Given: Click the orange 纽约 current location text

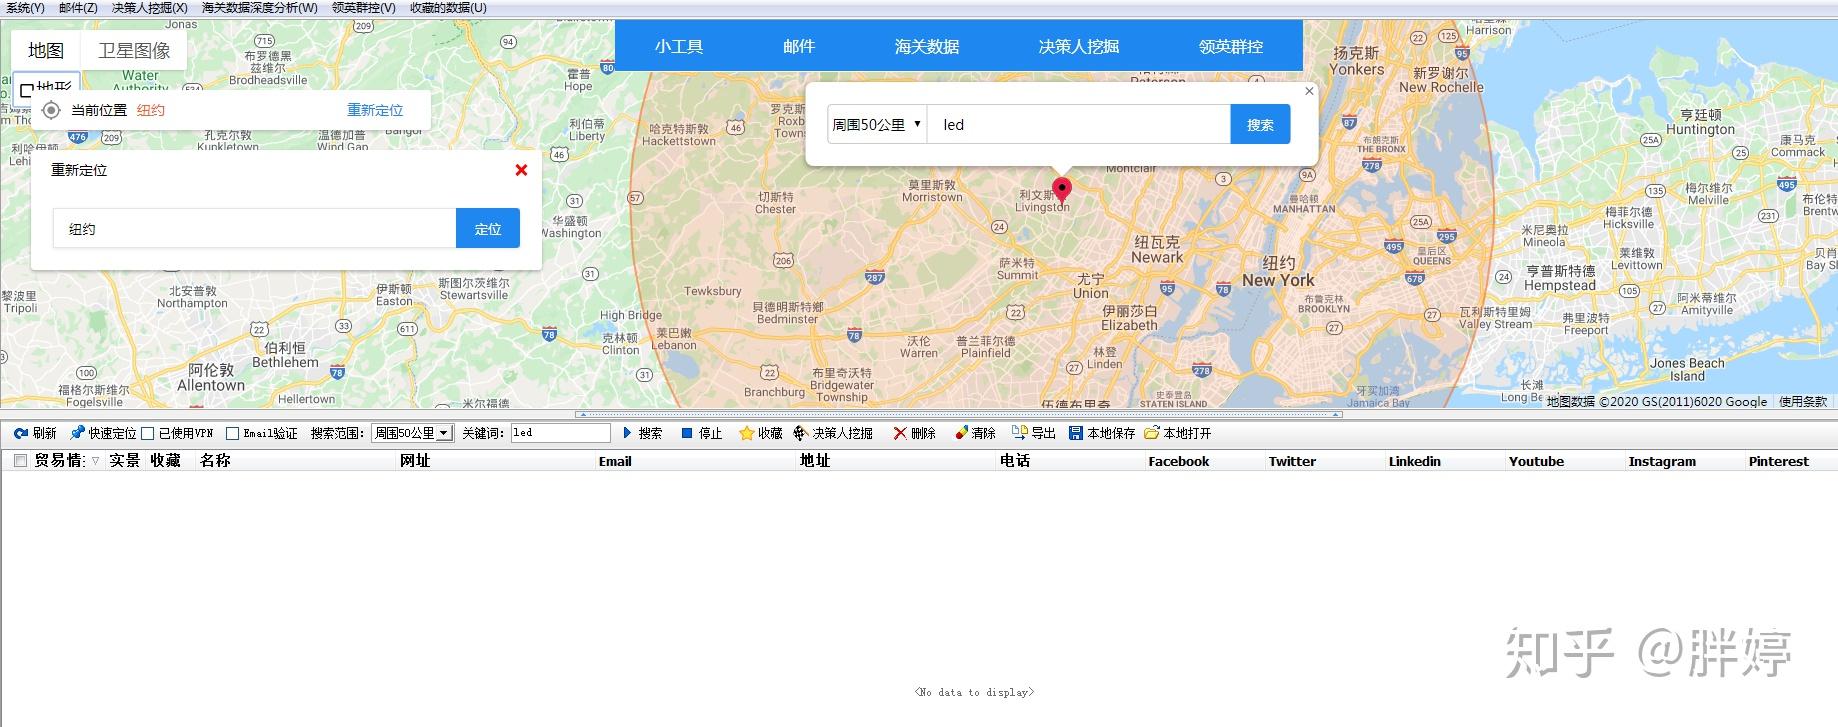Looking at the screenshot, I should [x=151, y=110].
